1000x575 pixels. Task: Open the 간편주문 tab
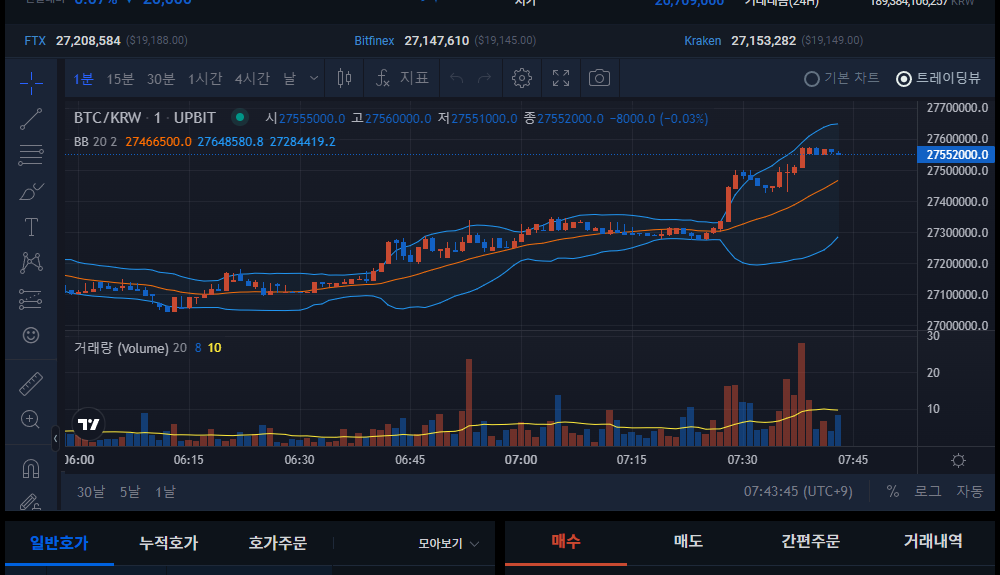tap(811, 542)
